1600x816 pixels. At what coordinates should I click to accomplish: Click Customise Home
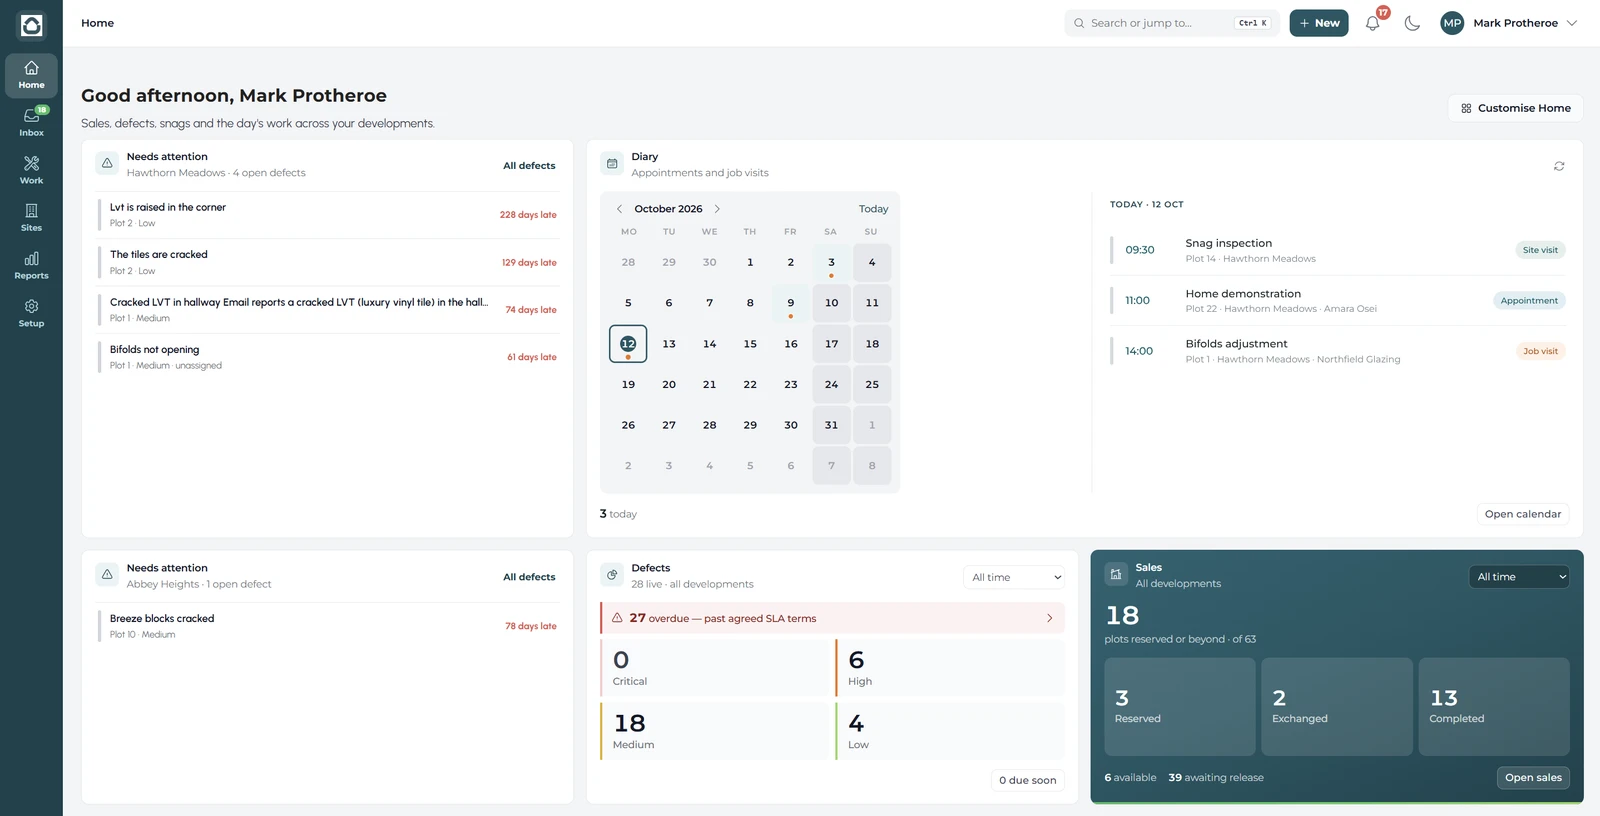click(1515, 108)
